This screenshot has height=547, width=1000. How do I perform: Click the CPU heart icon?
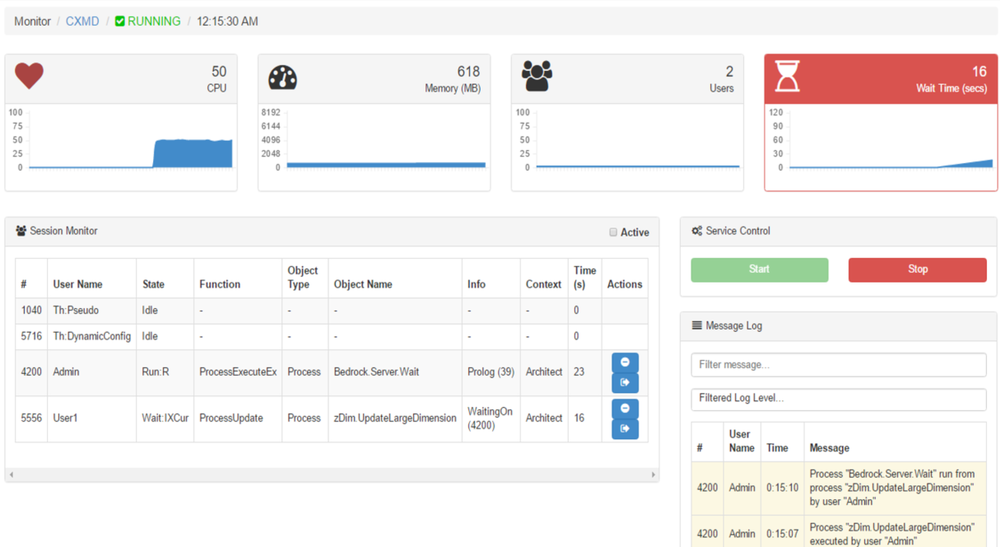pyautogui.click(x=29, y=75)
